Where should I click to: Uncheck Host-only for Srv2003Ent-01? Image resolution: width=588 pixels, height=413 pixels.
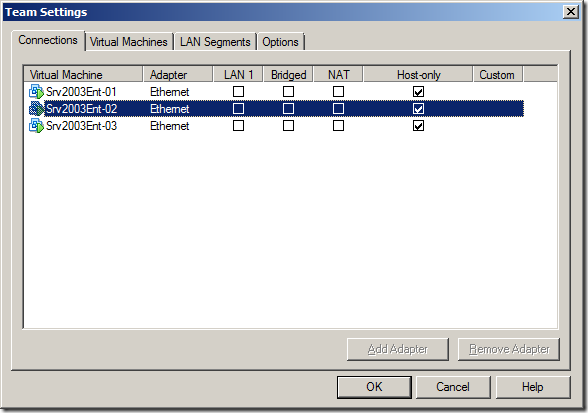(418, 92)
